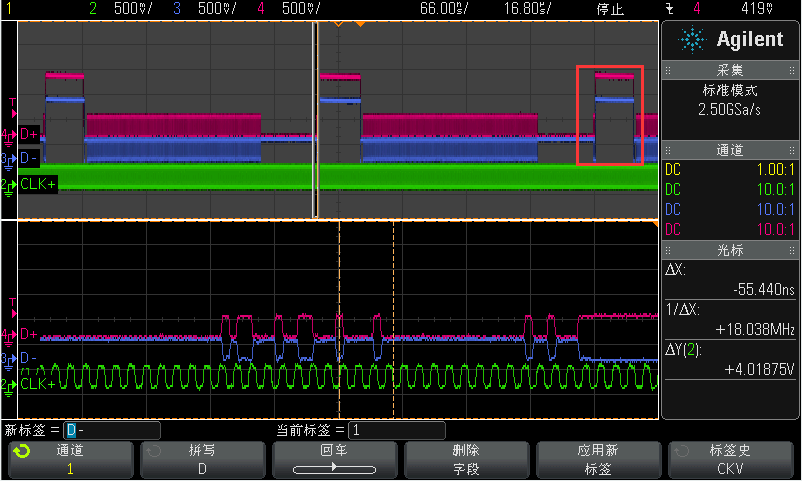This screenshot has width=802, height=481.
Task: Click the 新标签 text input field
Action: pos(112,430)
